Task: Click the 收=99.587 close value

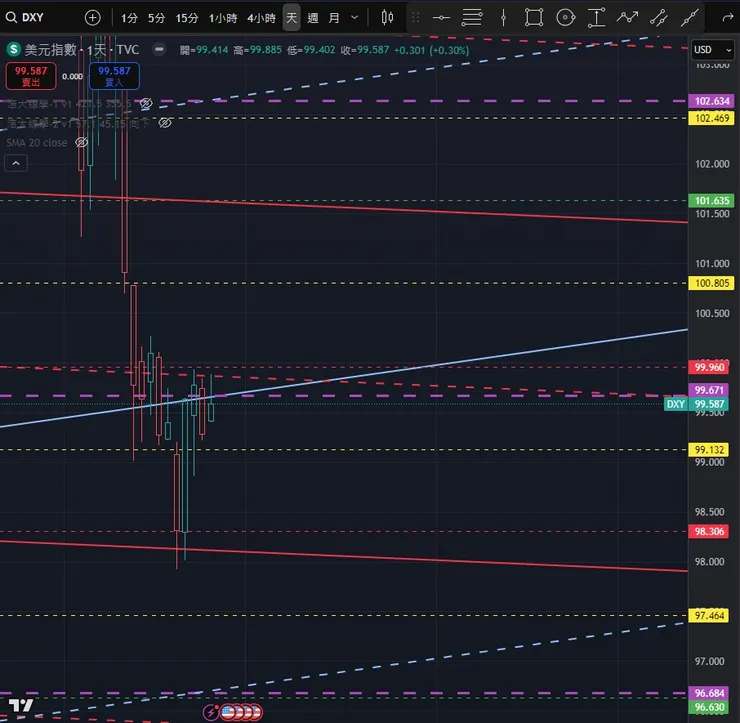Action: click(365, 50)
